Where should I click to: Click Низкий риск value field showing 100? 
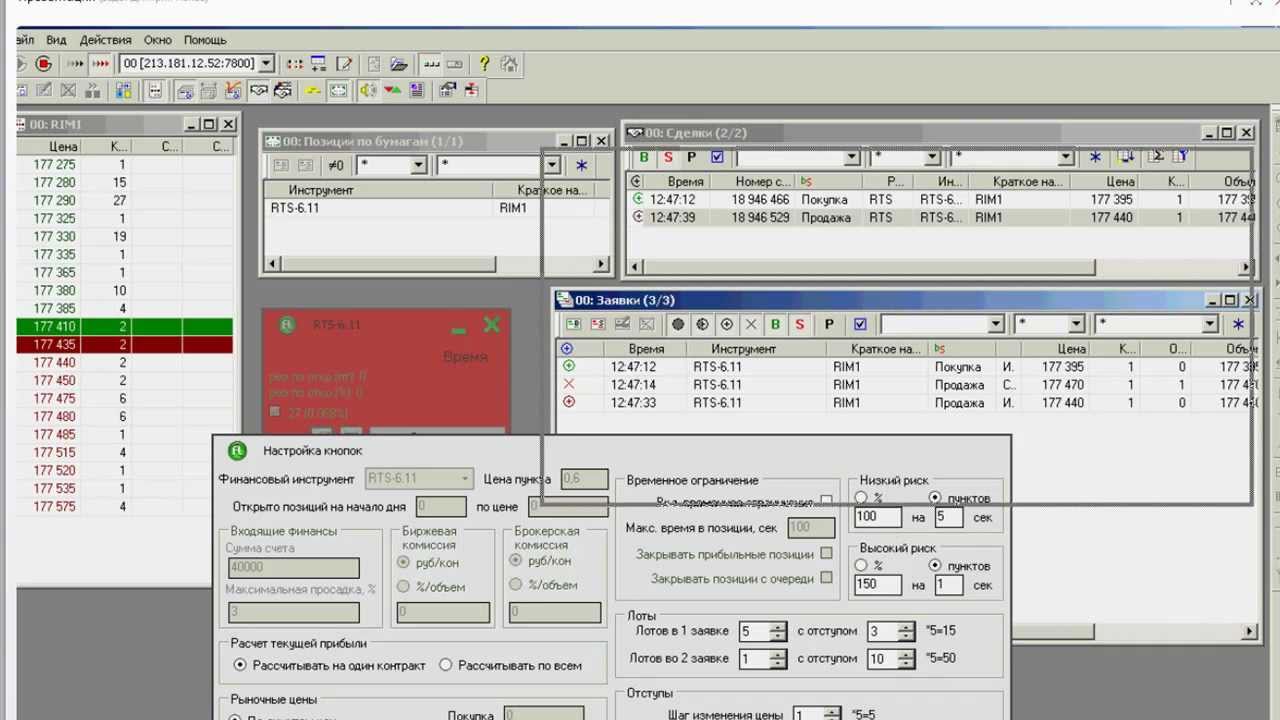[878, 517]
